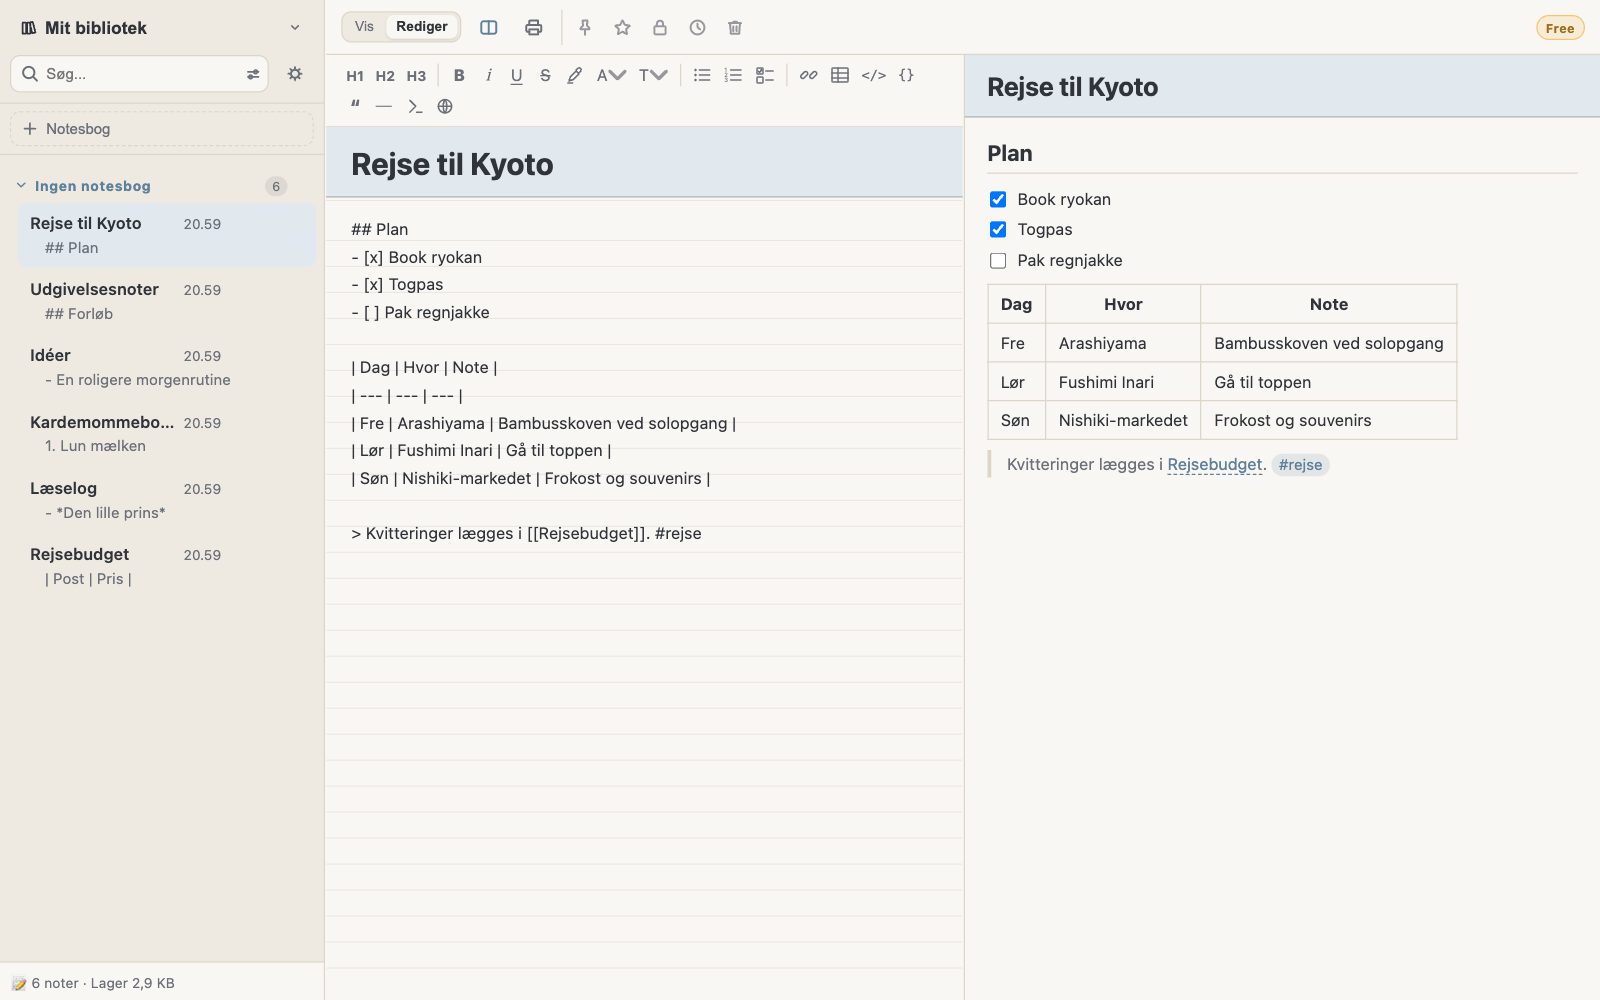Open search filter options icon

tap(253, 74)
